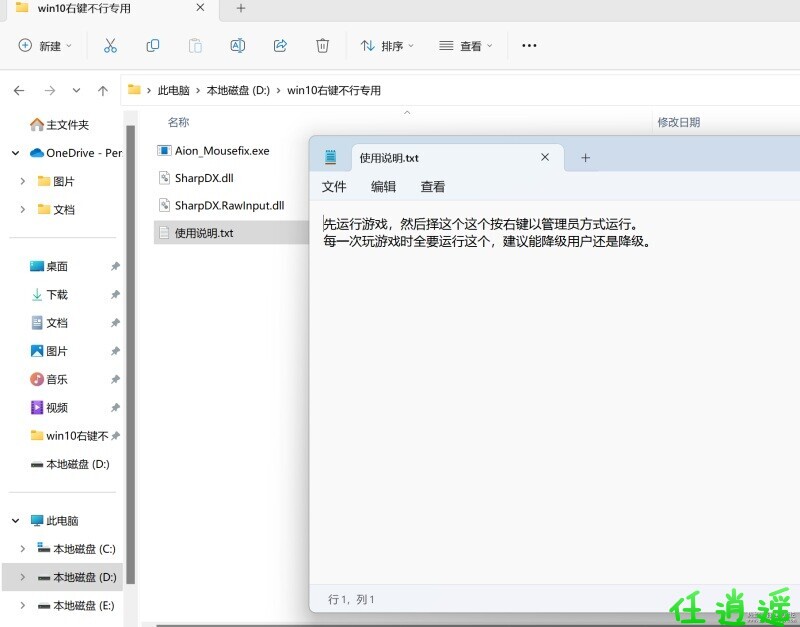Expand the 新建 new item dropdown
The image size is (800, 627).
coord(46,46)
